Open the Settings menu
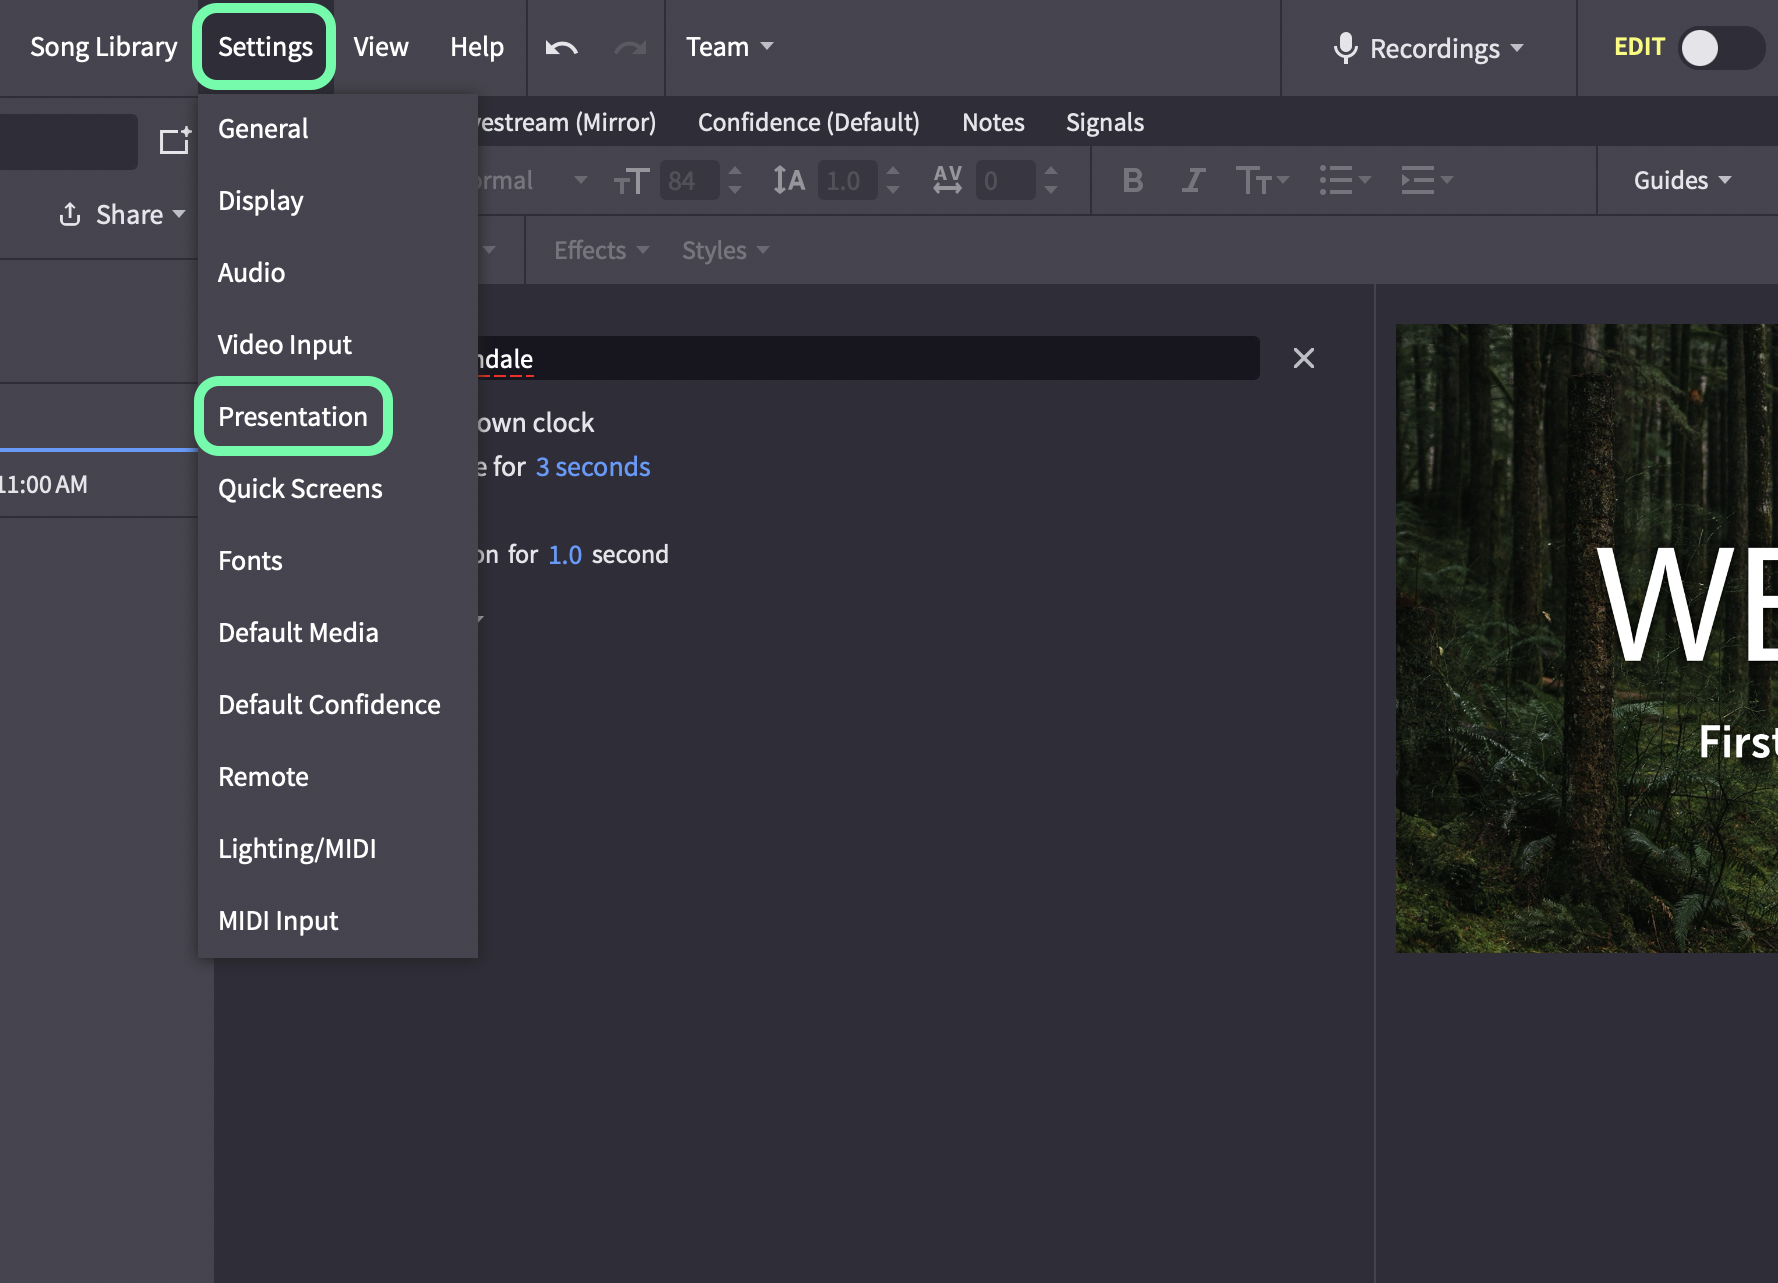1778x1283 pixels. coord(265,47)
